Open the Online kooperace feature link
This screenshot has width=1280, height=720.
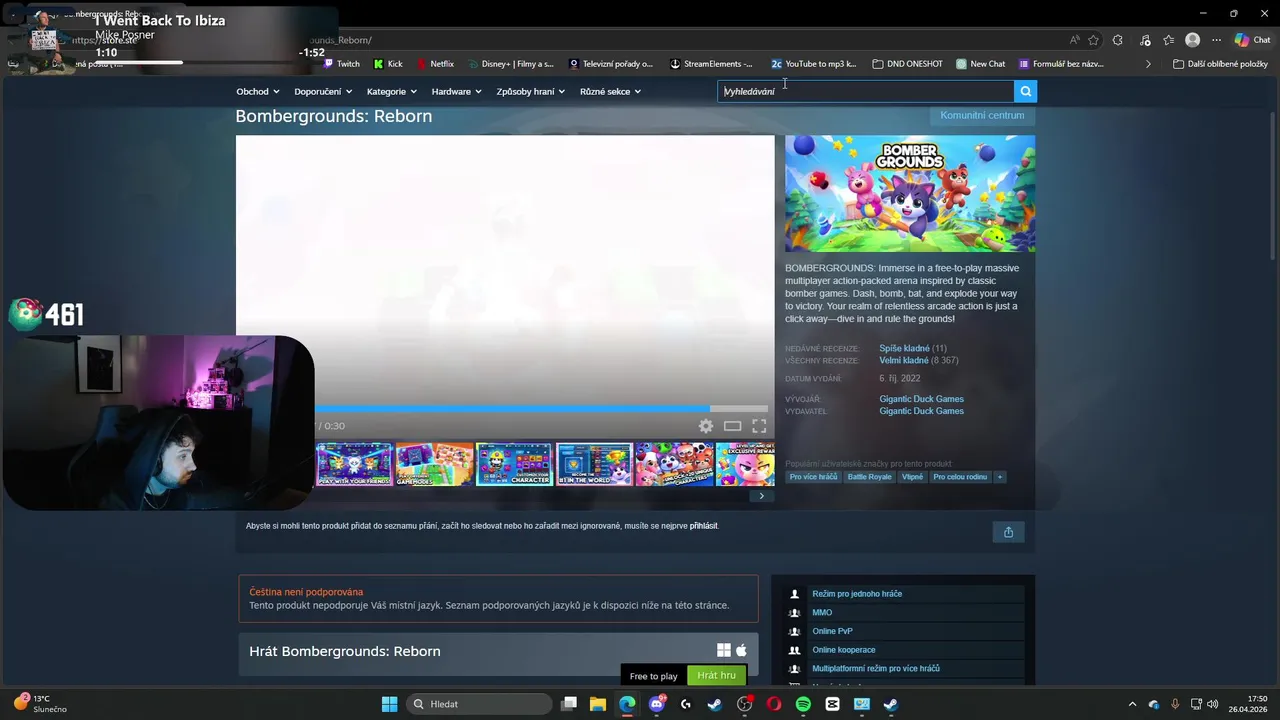click(844, 650)
